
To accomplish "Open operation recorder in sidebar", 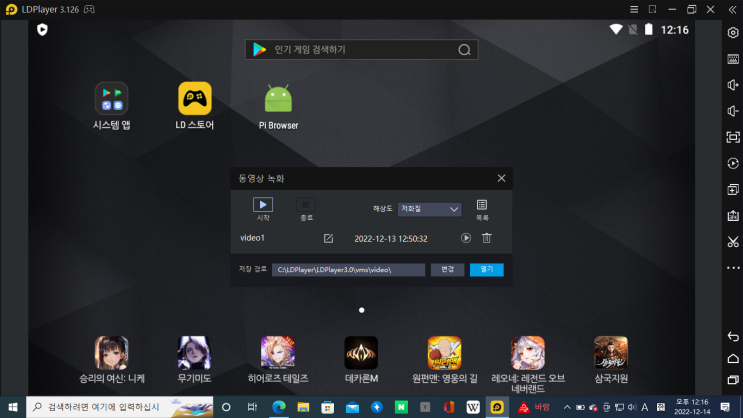I will coord(733,164).
